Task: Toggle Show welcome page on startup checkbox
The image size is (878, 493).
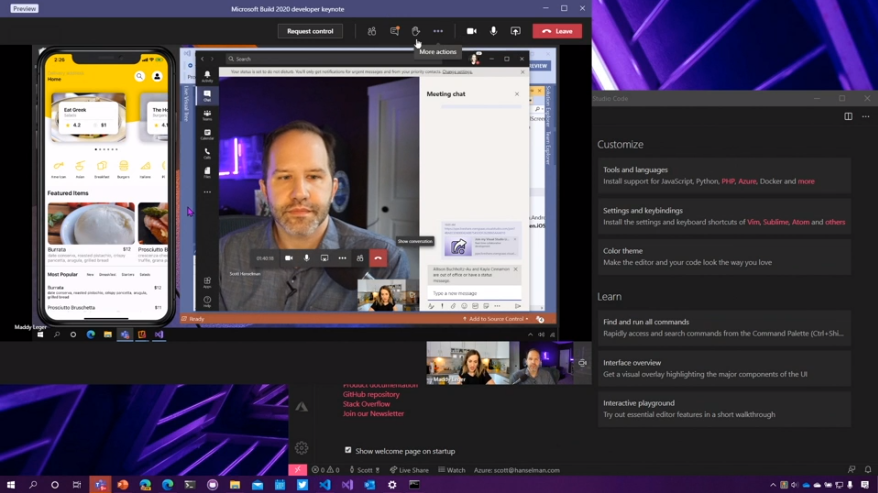Action: [x=348, y=450]
